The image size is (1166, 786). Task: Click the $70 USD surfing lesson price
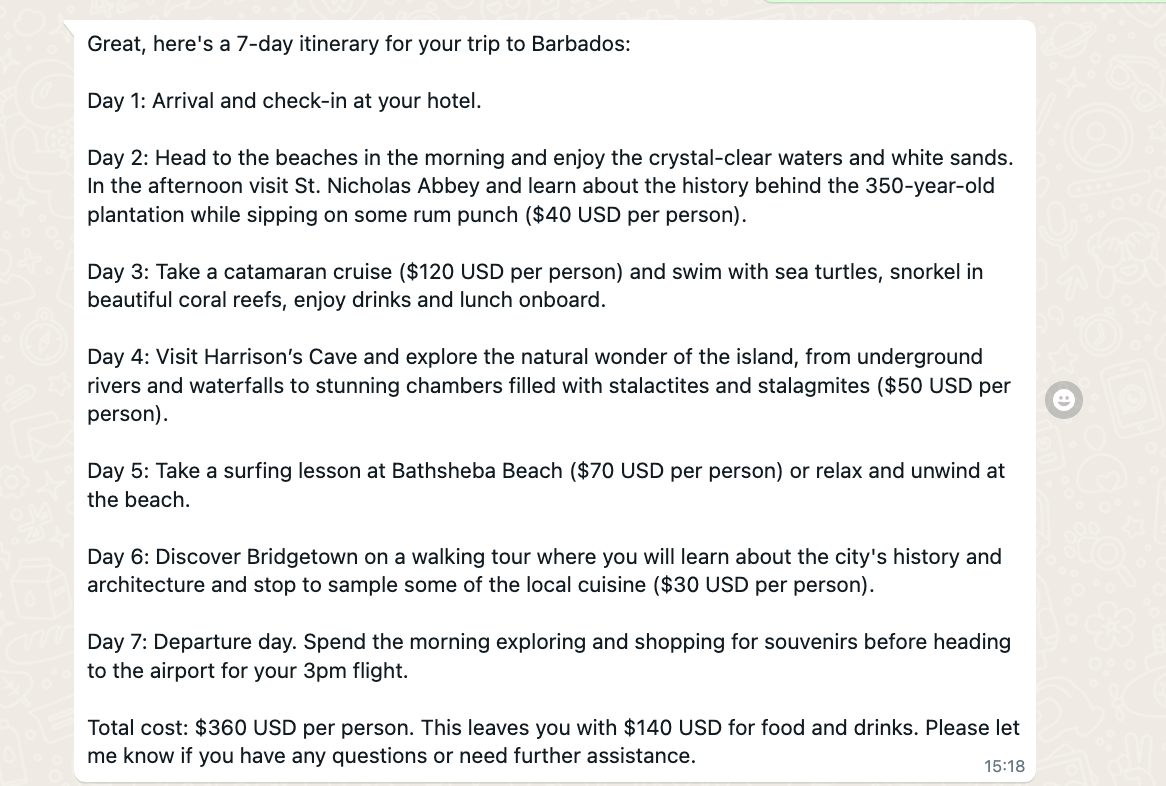(676, 471)
